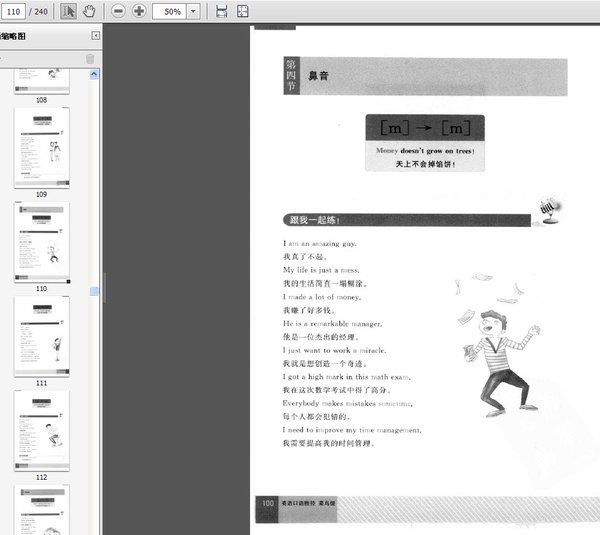
Task: Click the line "My life is just a mess."
Action: point(321,270)
